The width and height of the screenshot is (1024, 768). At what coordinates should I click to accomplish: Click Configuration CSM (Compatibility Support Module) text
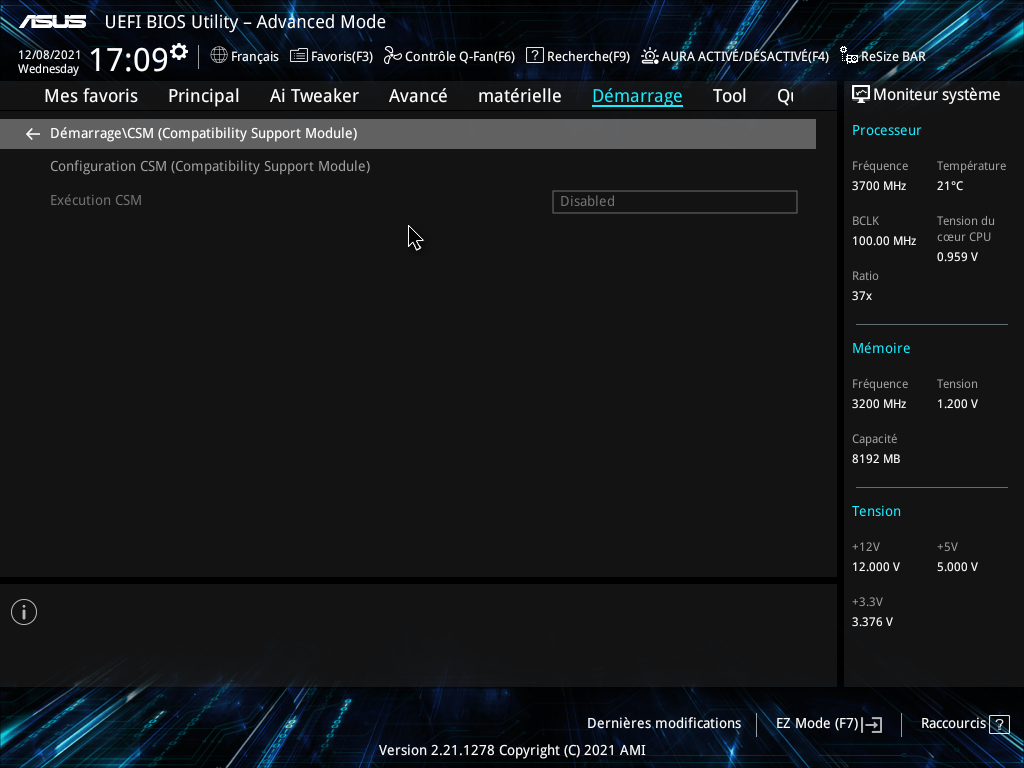coord(210,167)
